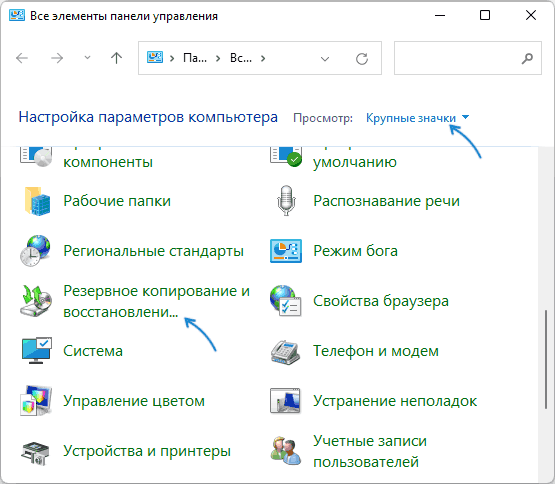Open the backup and restore drive icon
Viewport: 555px width, 484px height.
coord(36,301)
